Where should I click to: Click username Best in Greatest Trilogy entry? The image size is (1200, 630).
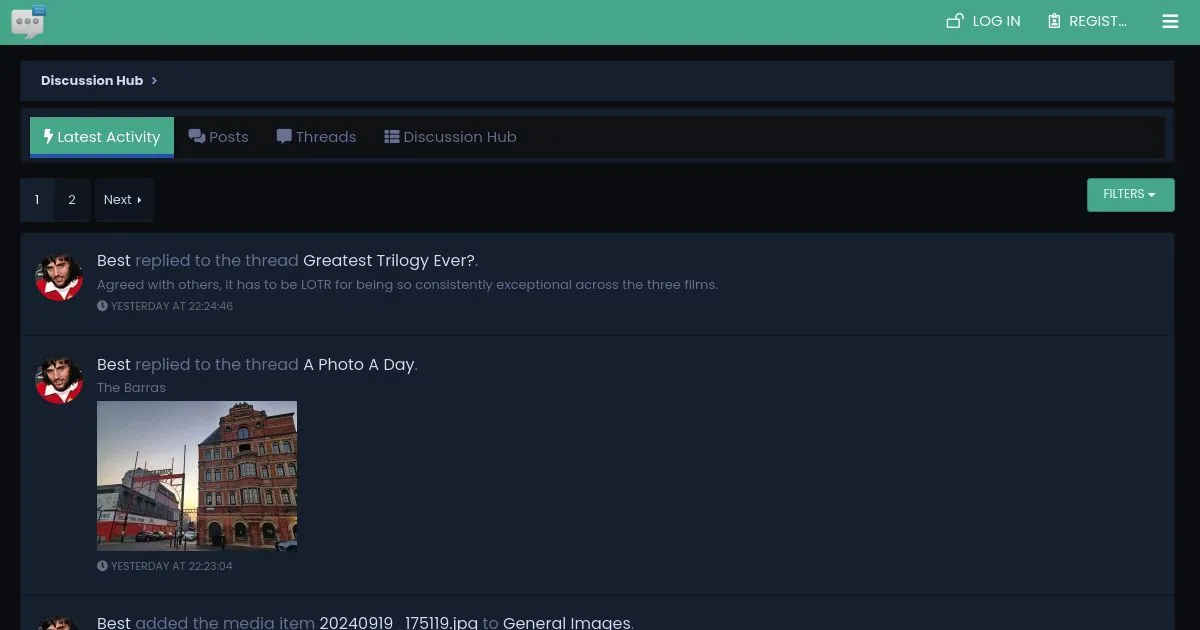114,260
